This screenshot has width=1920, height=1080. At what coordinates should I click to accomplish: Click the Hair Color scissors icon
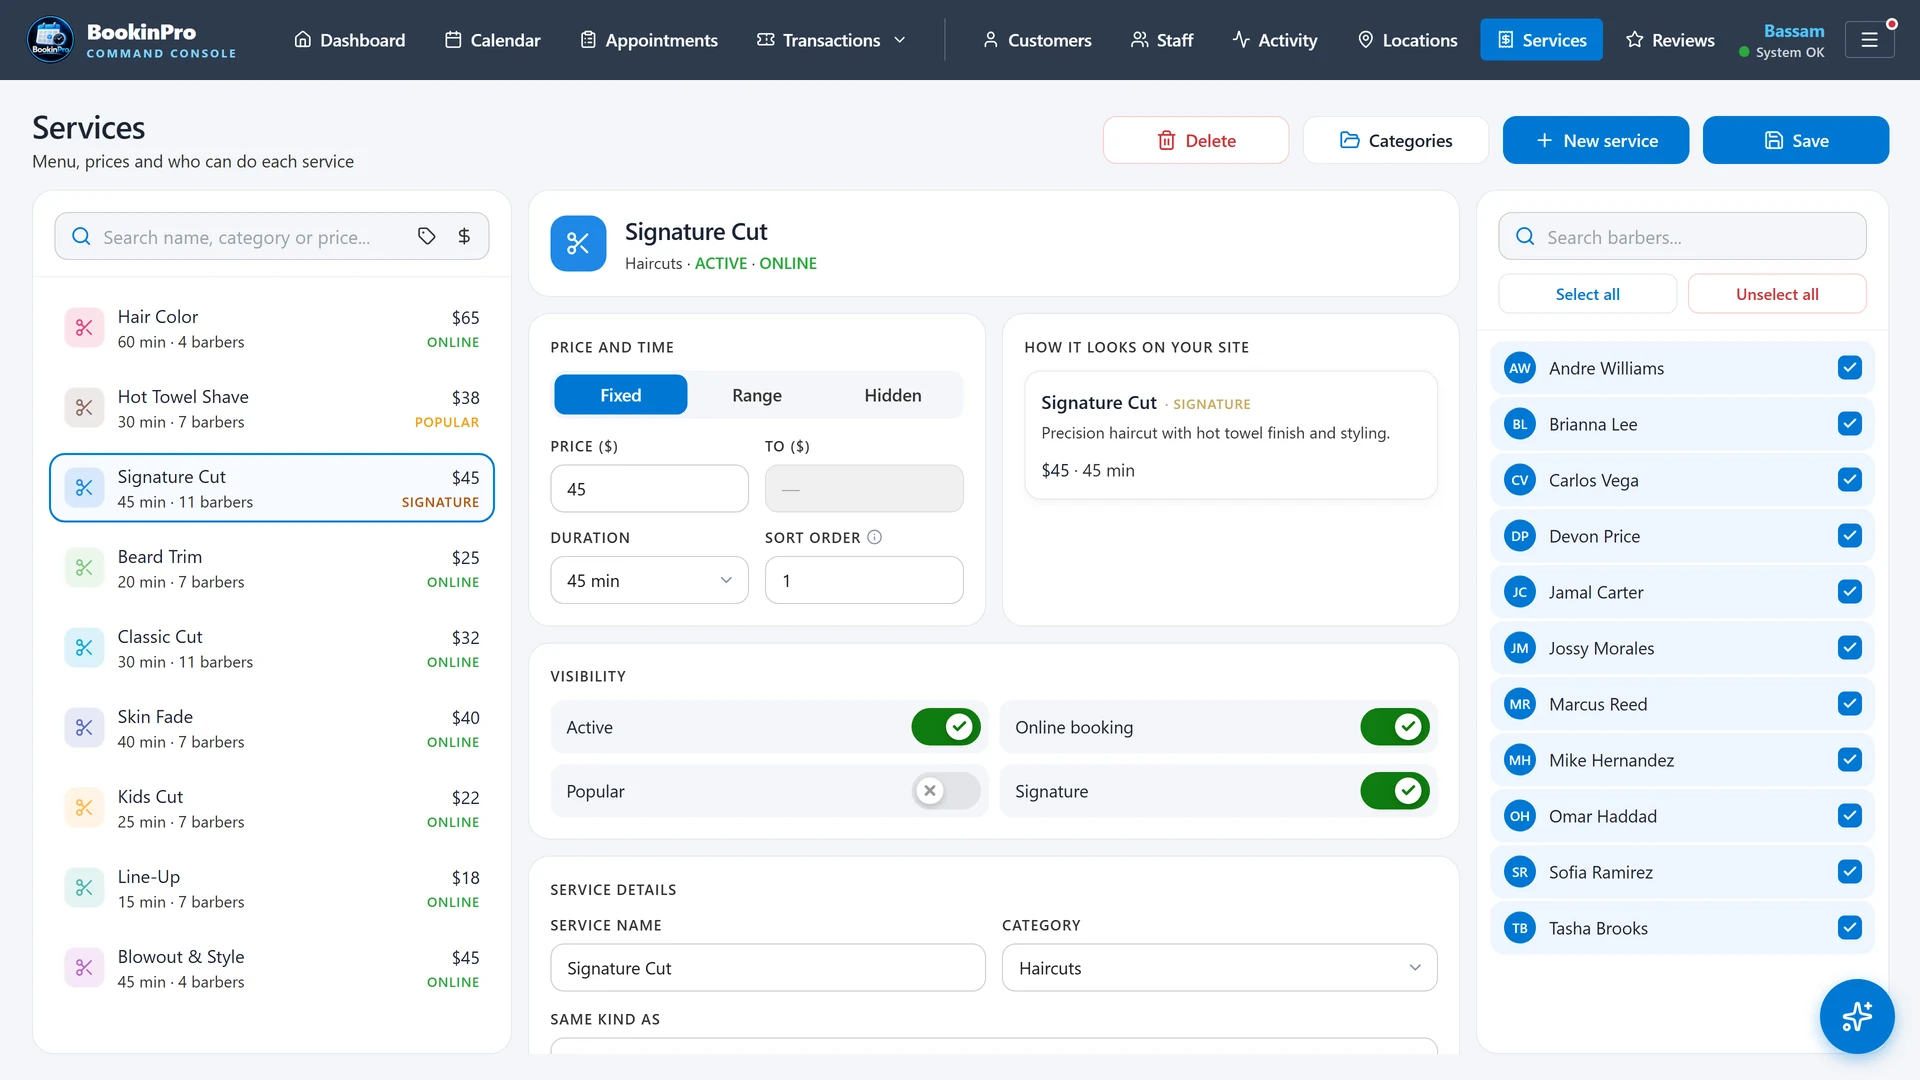pyautogui.click(x=84, y=328)
